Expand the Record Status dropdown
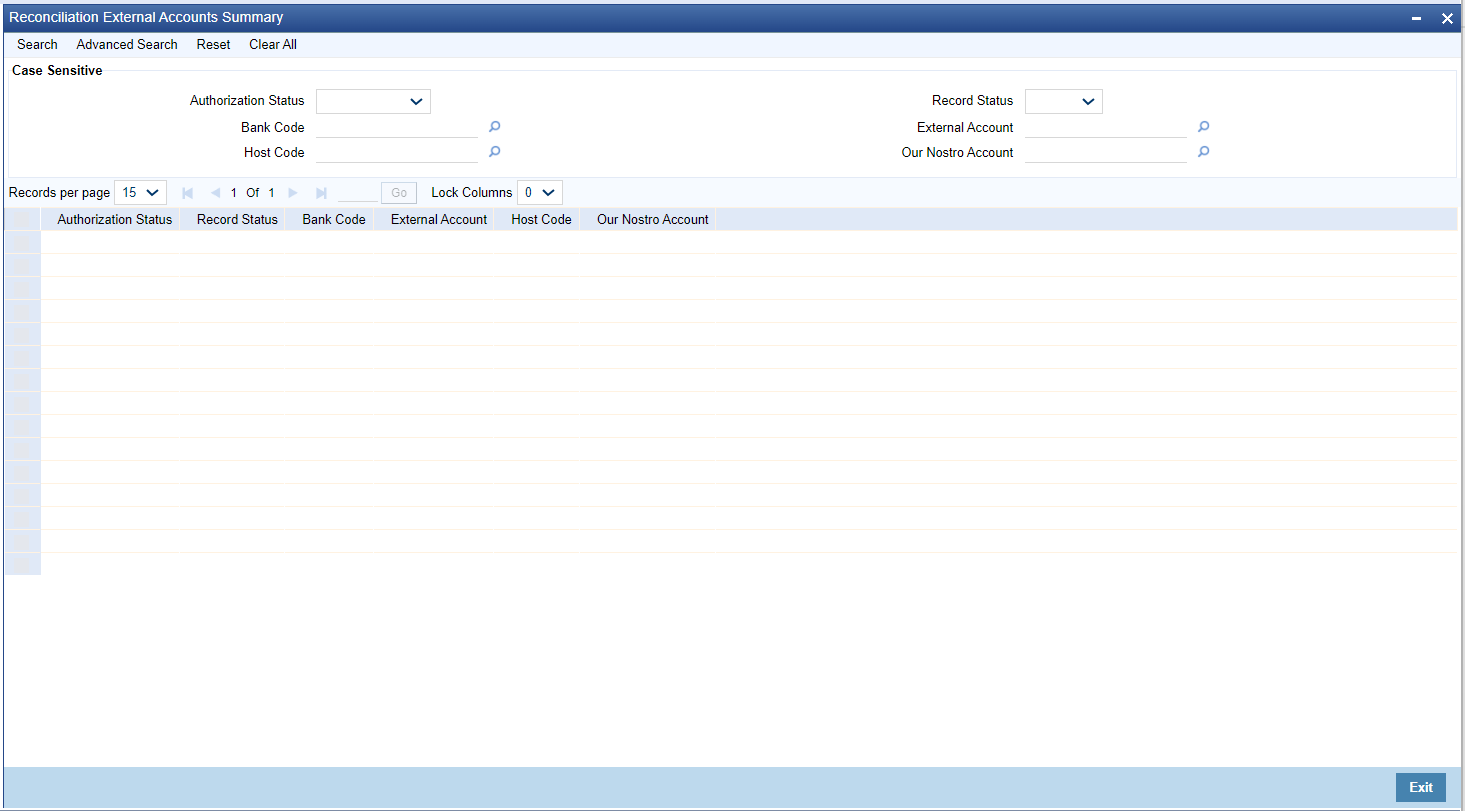The image size is (1465, 811). click(x=1063, y=101)
